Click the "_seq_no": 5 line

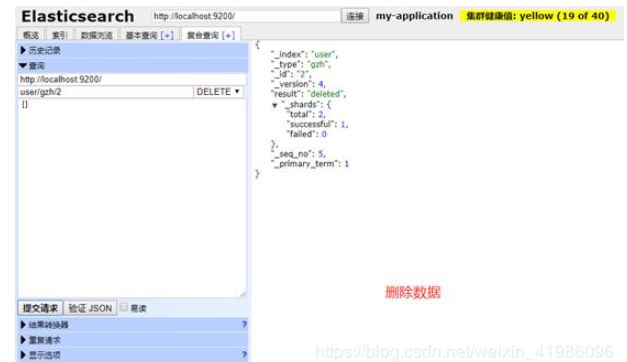pos(299,154)
